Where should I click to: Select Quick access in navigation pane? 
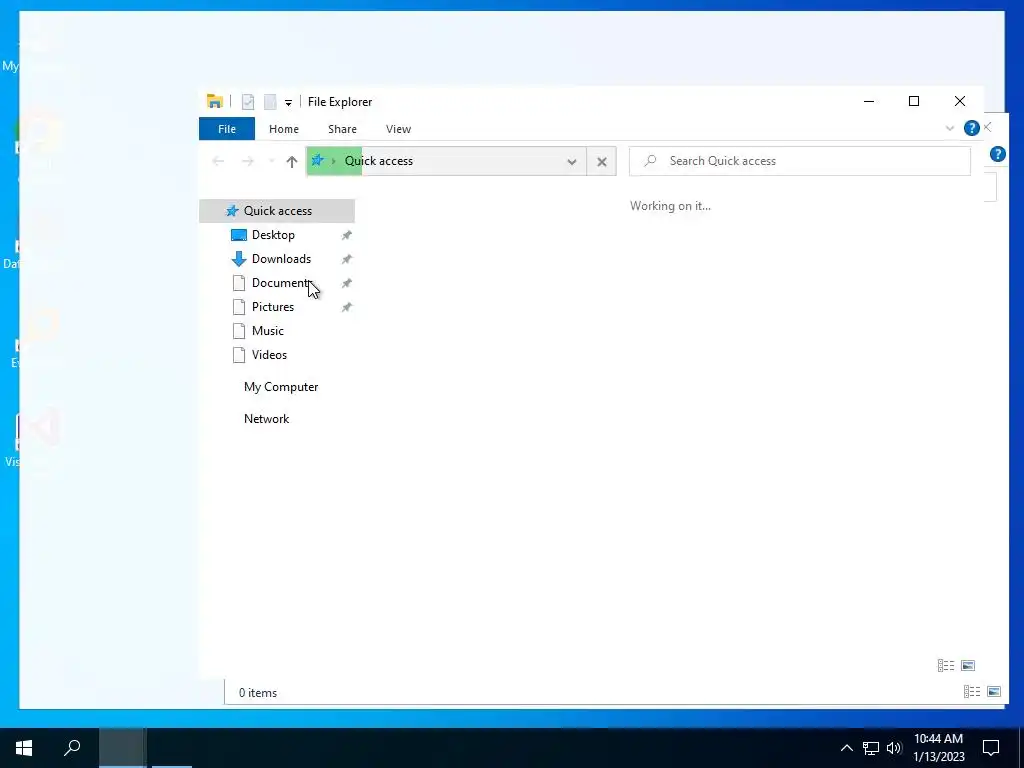(277, 211)
